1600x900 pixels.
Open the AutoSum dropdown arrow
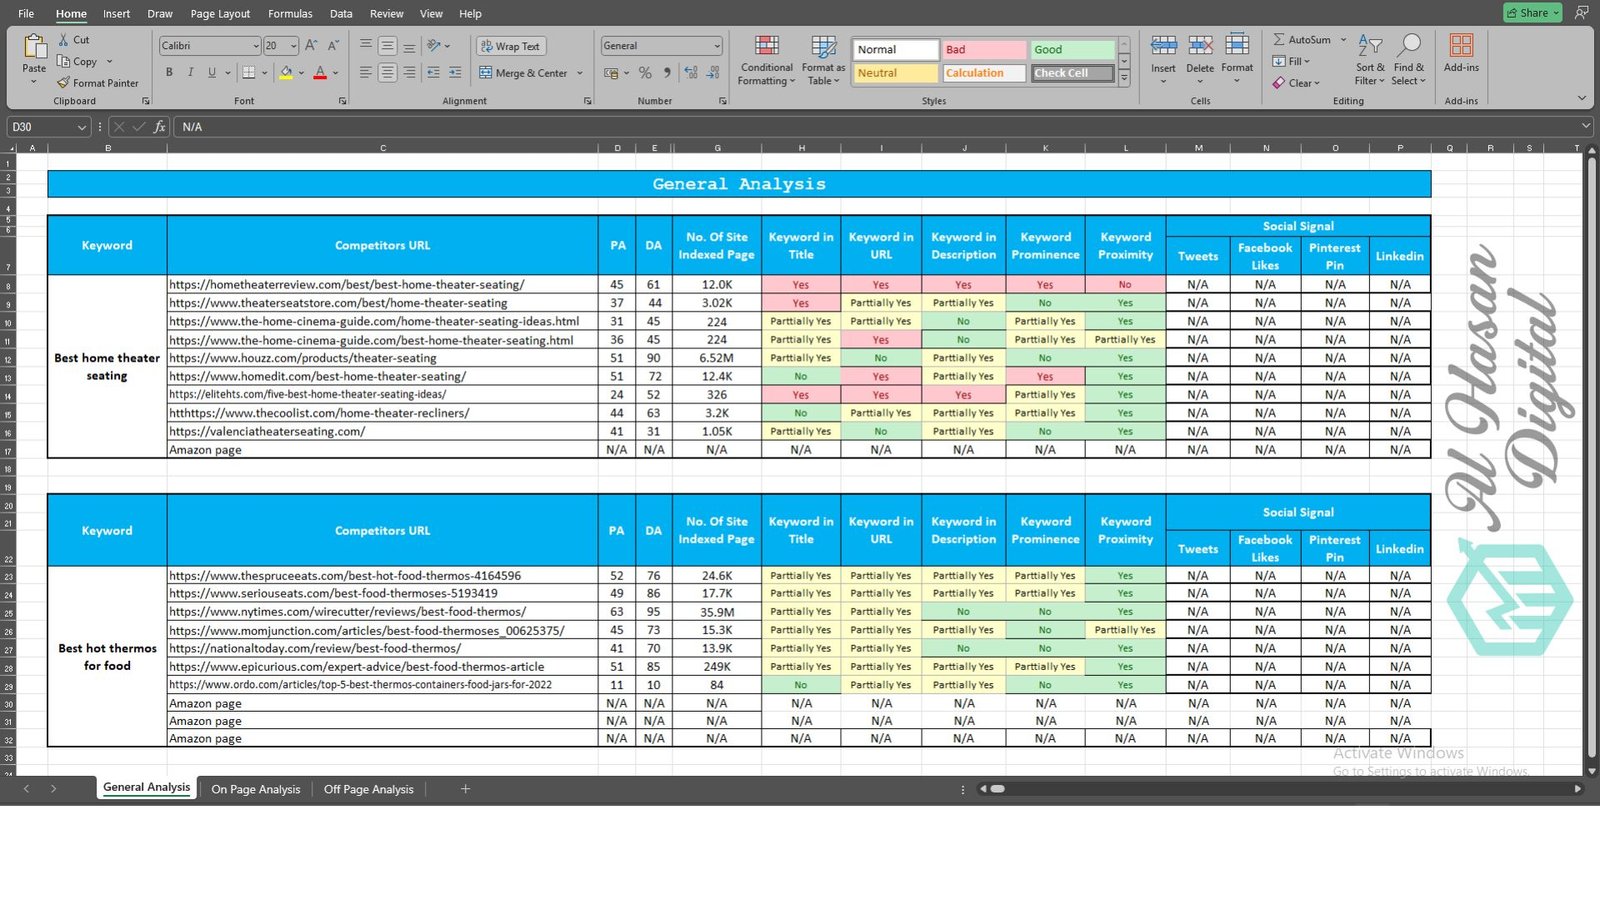1343,40
